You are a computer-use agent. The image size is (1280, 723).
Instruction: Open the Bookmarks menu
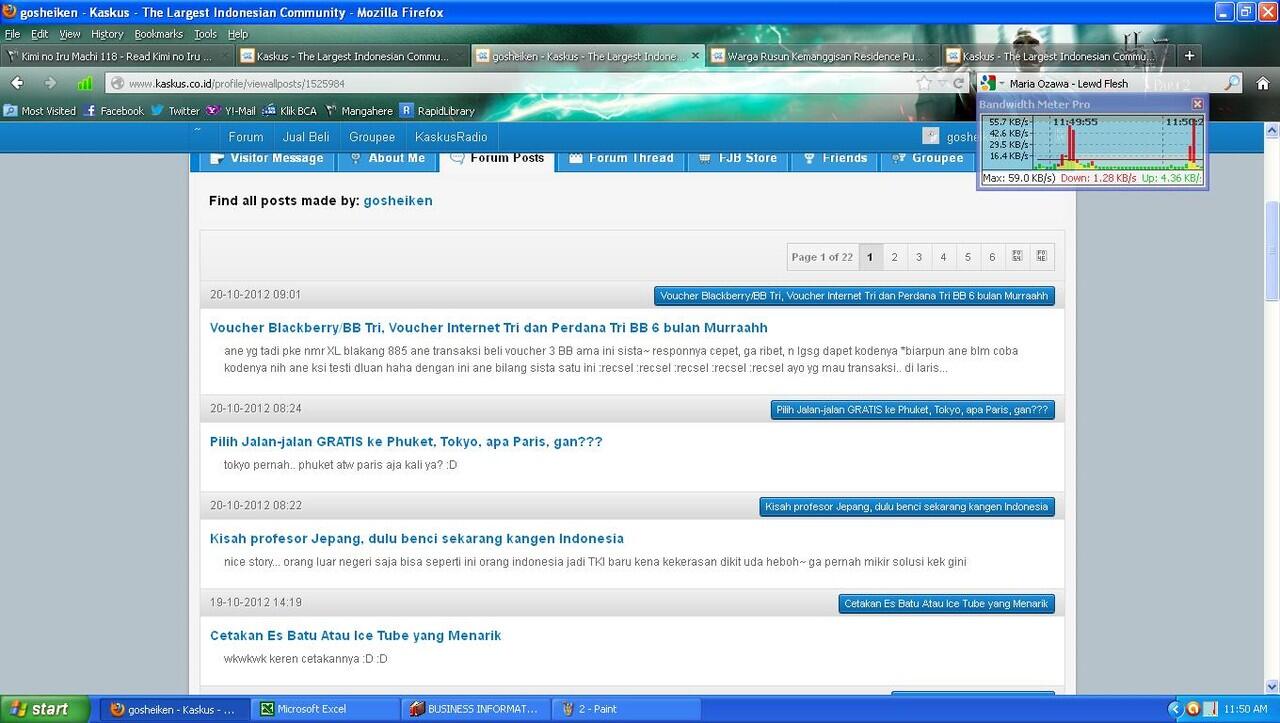pyautogui.click(x=158, y=34)
